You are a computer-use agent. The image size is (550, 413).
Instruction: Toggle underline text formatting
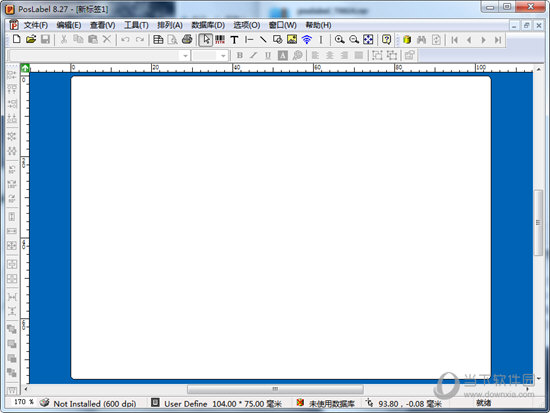[268, 55]
